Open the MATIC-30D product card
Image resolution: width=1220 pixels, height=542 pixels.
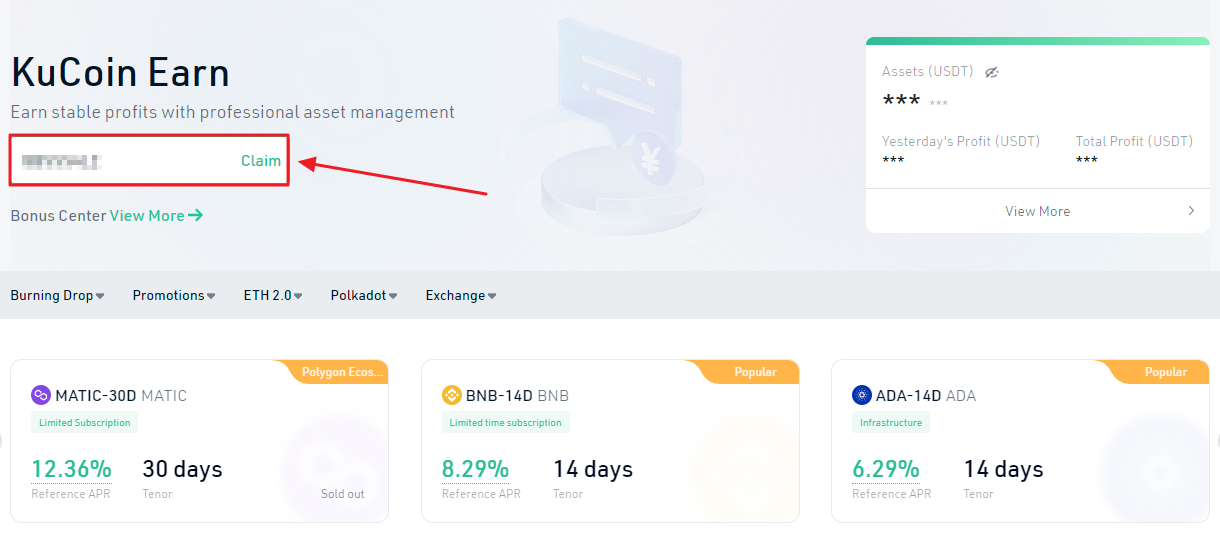(x=199, y=441)
